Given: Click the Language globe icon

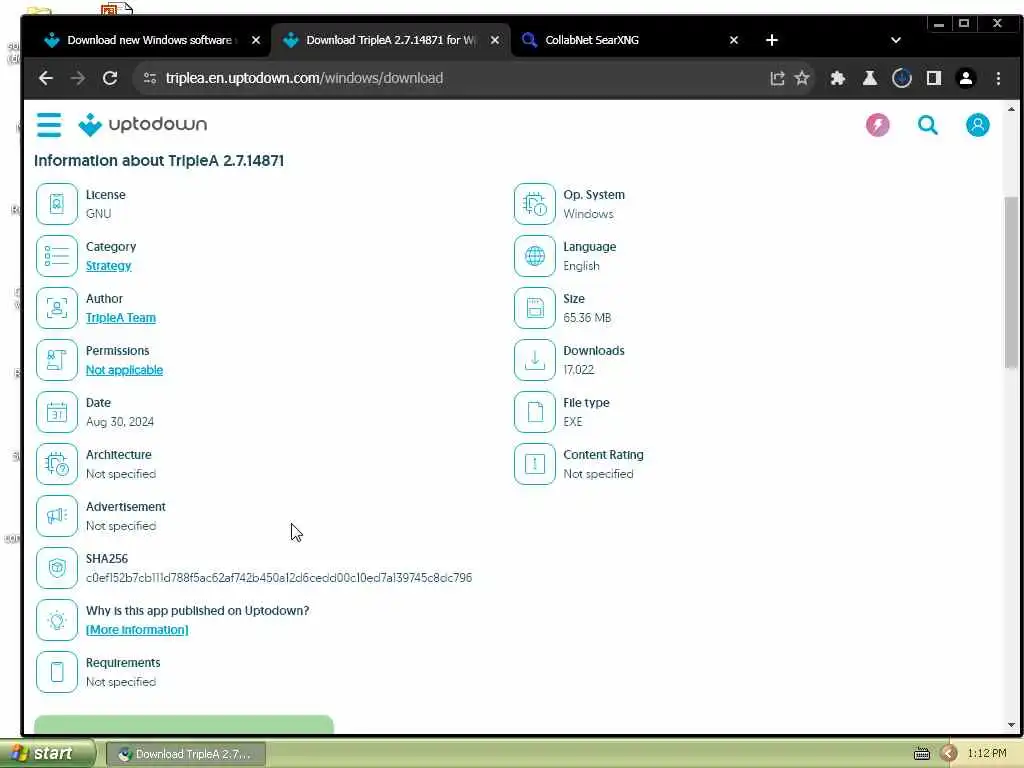Looking at the screenshot, I should click(535, 256).
